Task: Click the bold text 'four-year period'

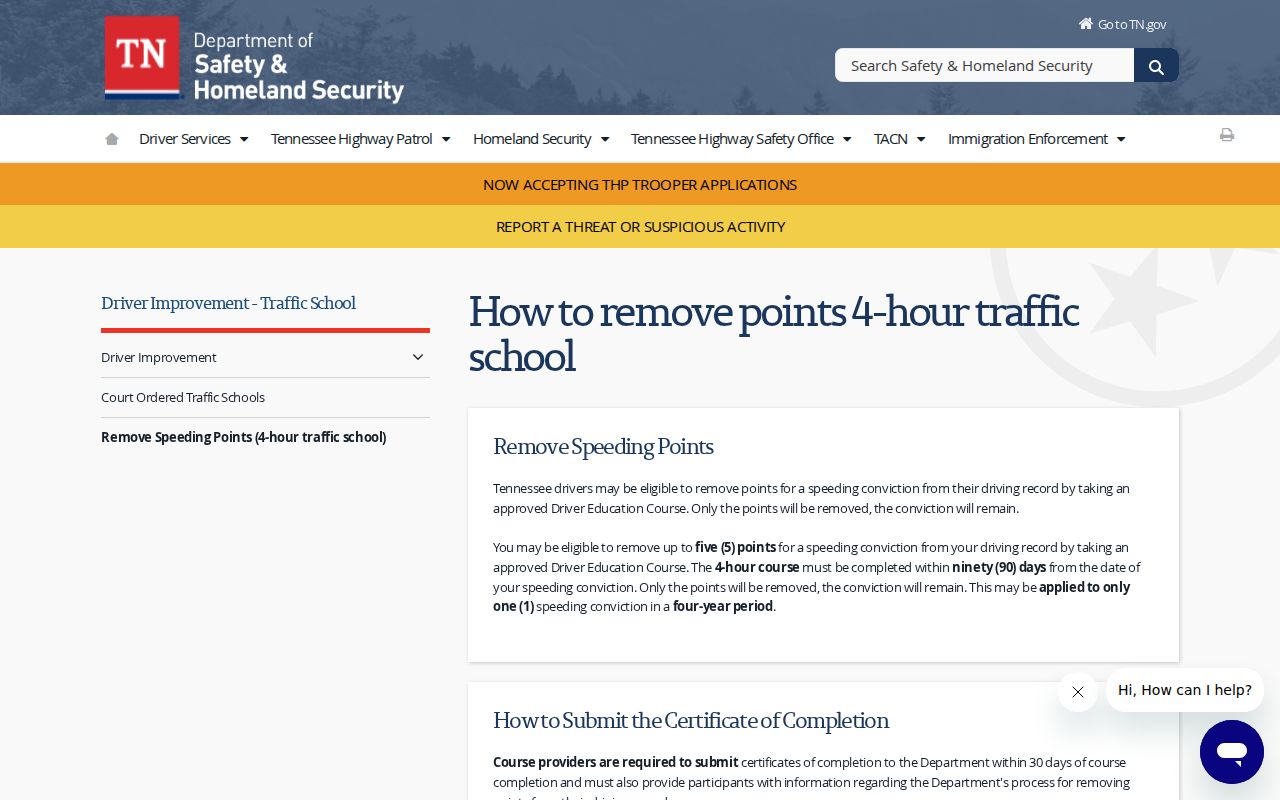Action: point(723,606)
